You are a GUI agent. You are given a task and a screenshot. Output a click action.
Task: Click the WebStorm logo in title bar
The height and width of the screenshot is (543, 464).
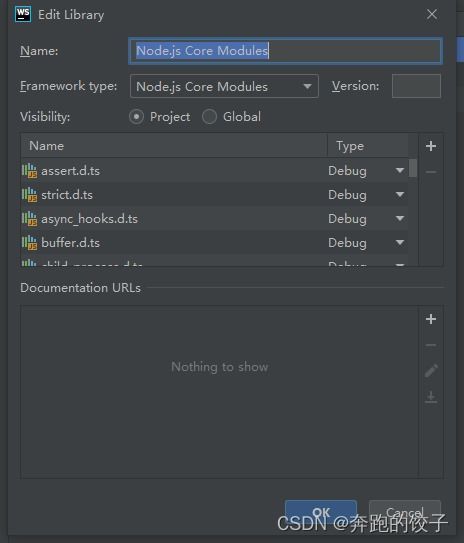pyautogui.click(x=23, y=15)
